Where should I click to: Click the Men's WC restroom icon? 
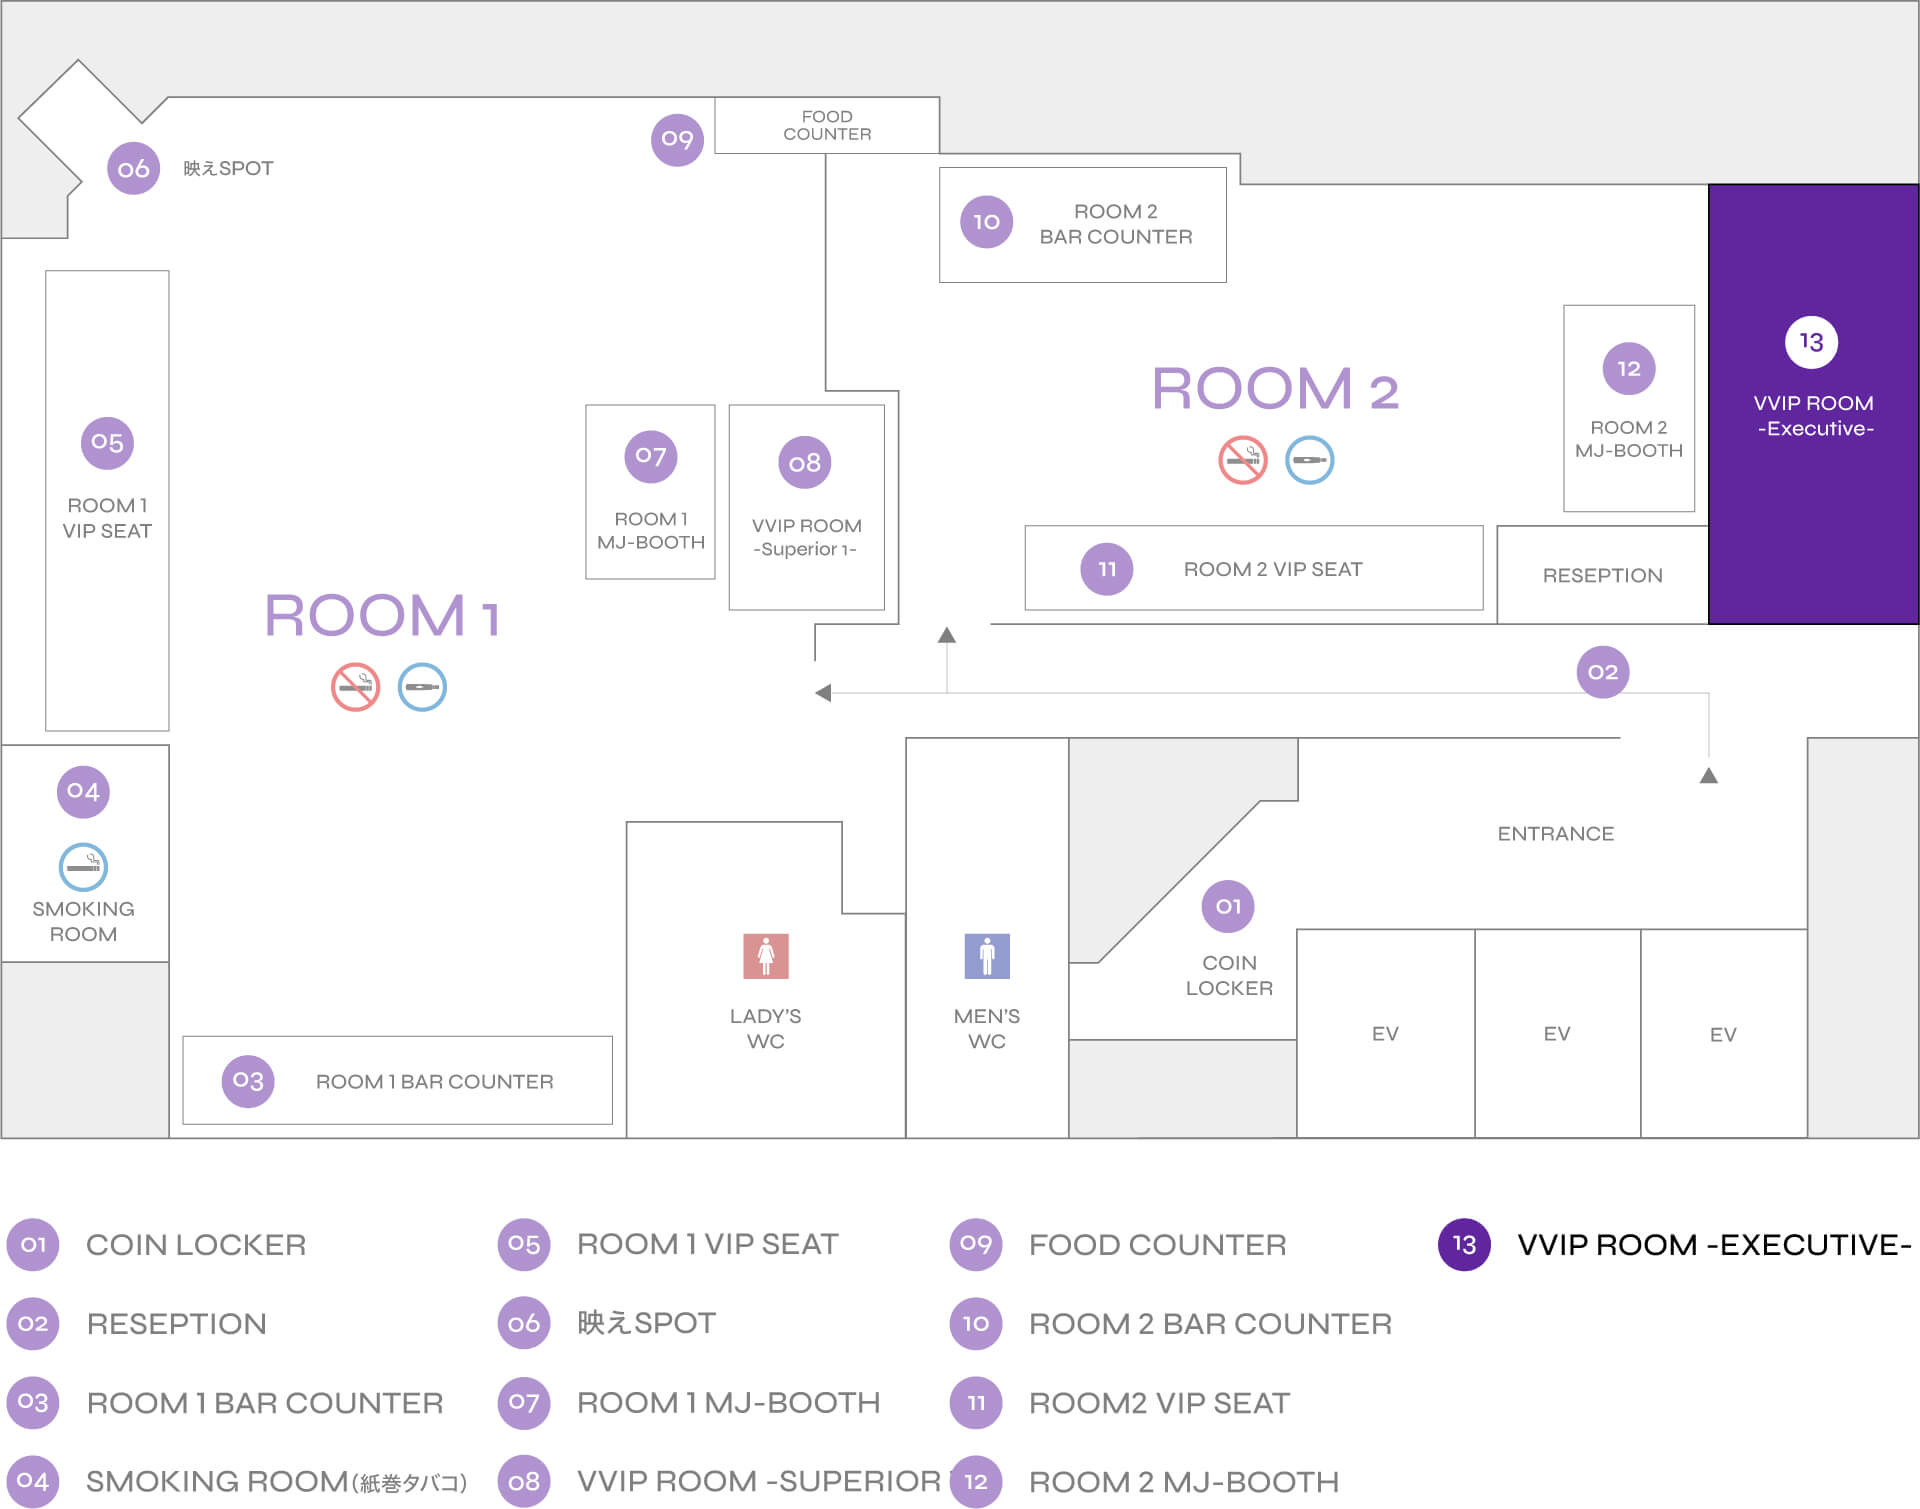coord(986,956)
